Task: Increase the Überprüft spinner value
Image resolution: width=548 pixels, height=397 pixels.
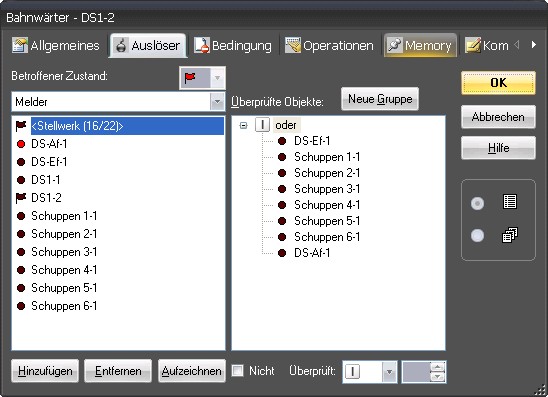Action: 438,367
